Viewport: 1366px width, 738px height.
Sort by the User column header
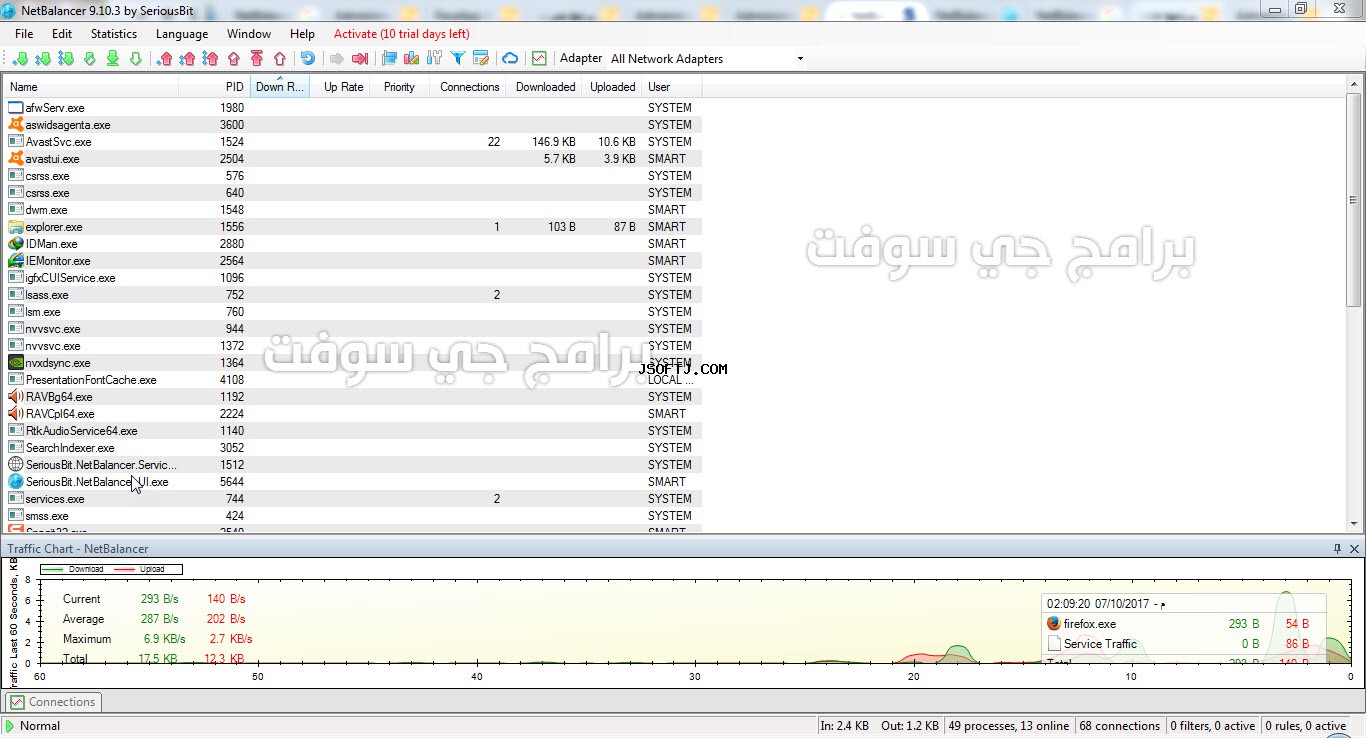click(x=672, y=87)
